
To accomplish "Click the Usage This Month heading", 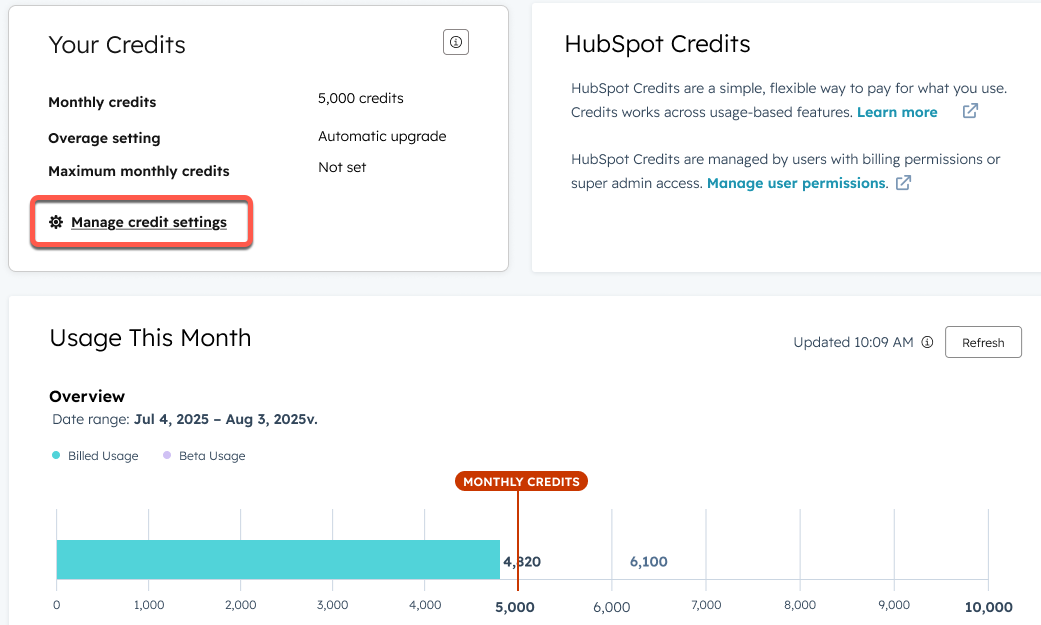I will 150,338.
